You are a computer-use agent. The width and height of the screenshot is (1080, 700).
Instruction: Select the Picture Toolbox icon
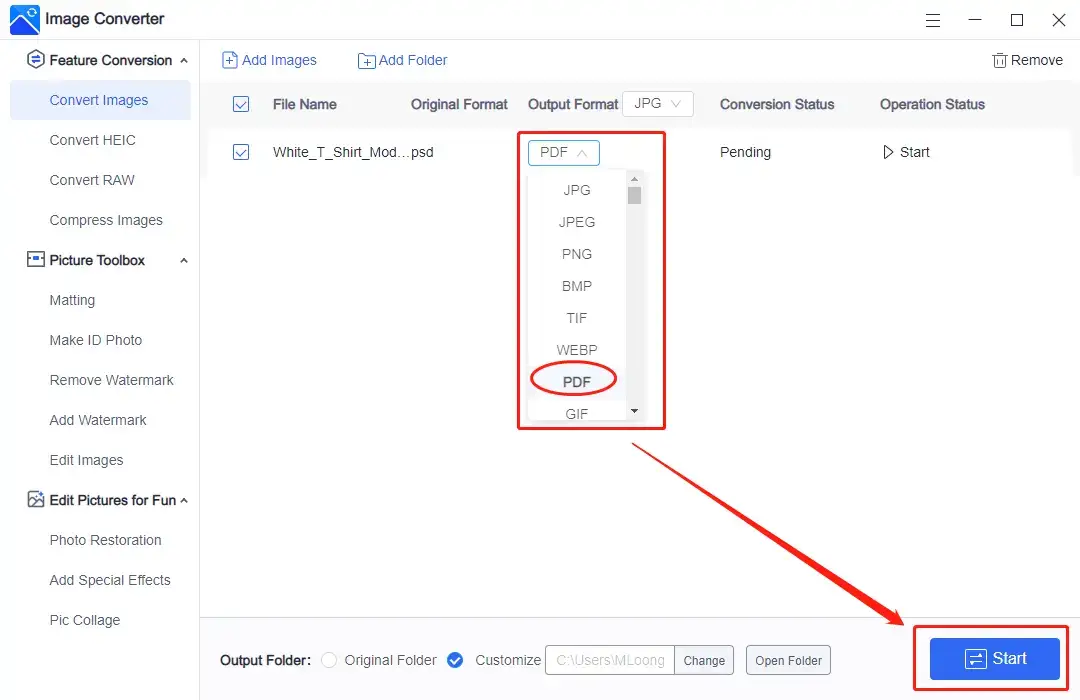point(34,260)
